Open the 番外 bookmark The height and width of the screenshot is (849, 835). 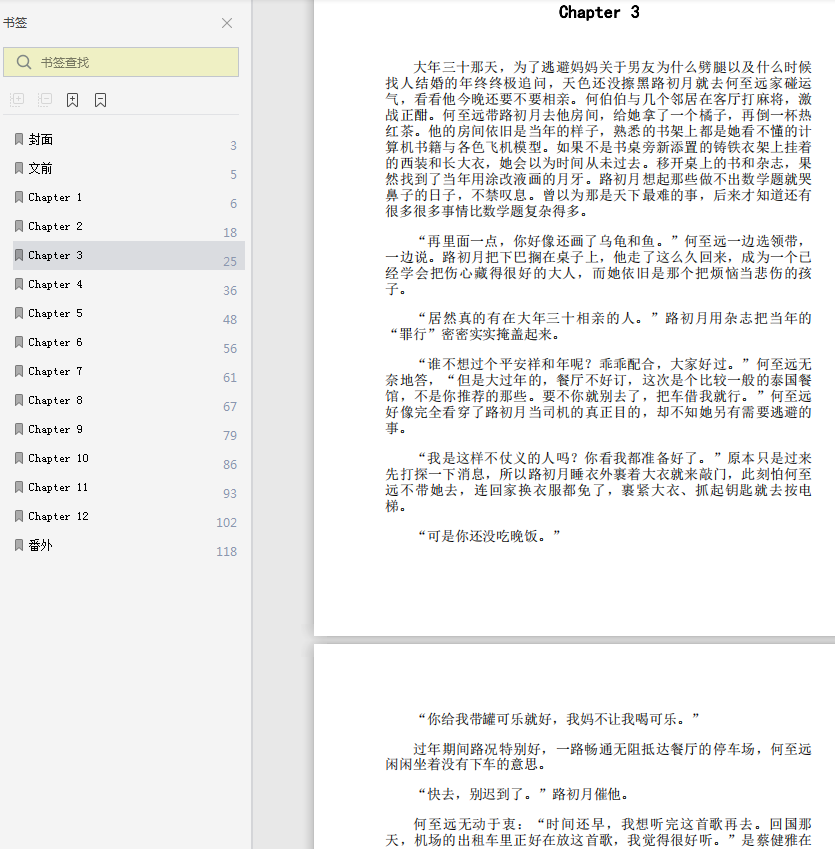pos(129,545)
